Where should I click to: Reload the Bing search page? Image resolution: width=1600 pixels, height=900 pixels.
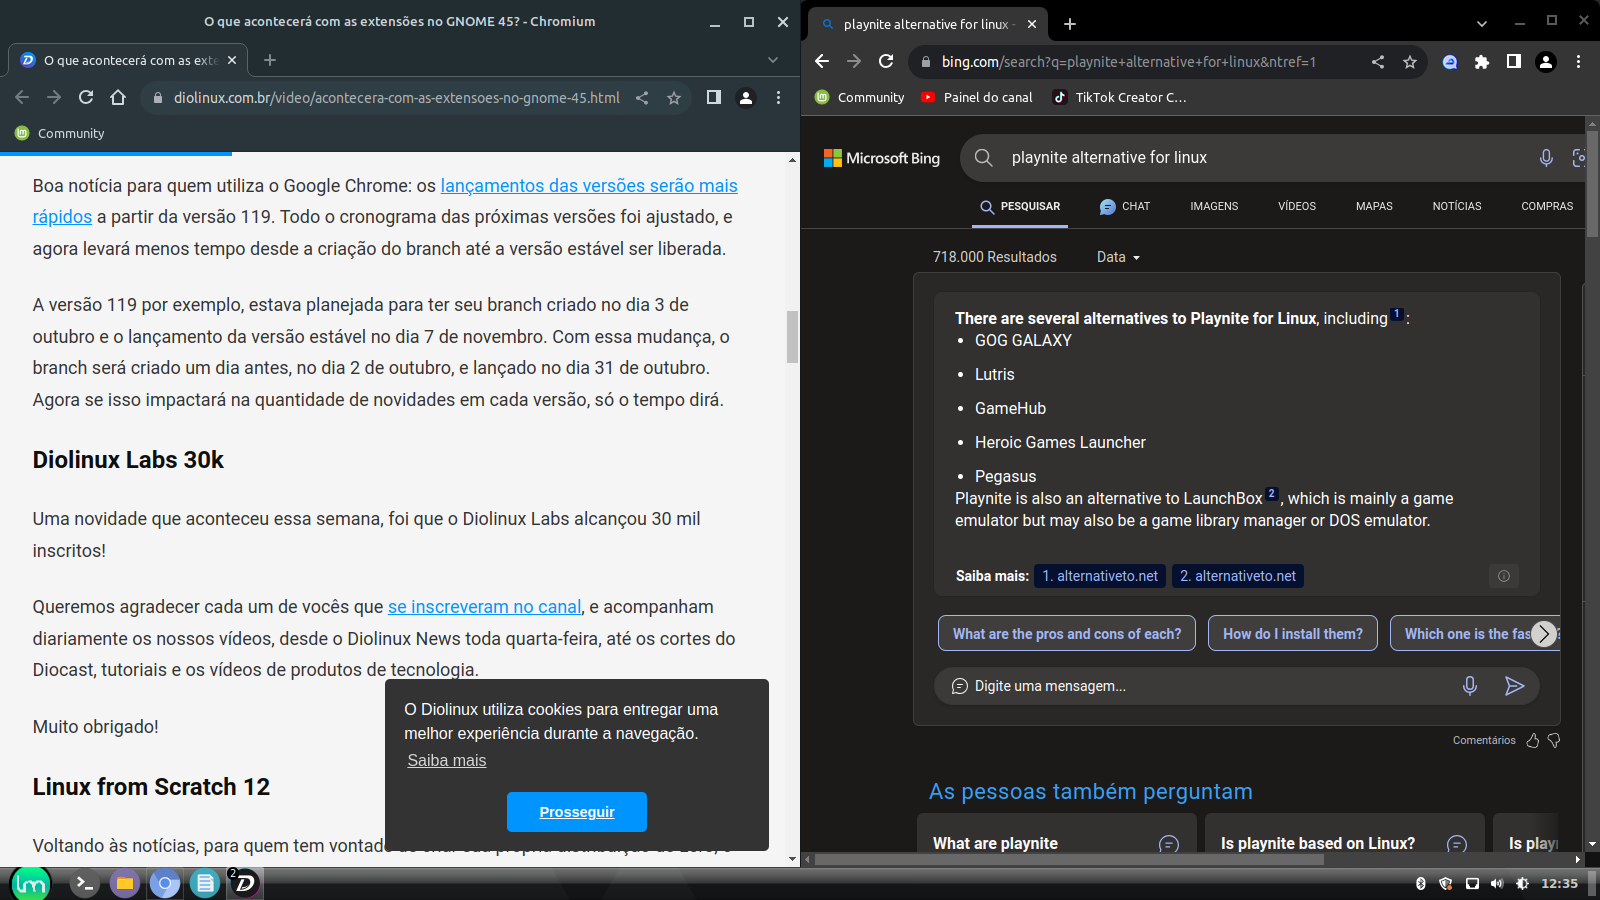[x=886, y=62]
